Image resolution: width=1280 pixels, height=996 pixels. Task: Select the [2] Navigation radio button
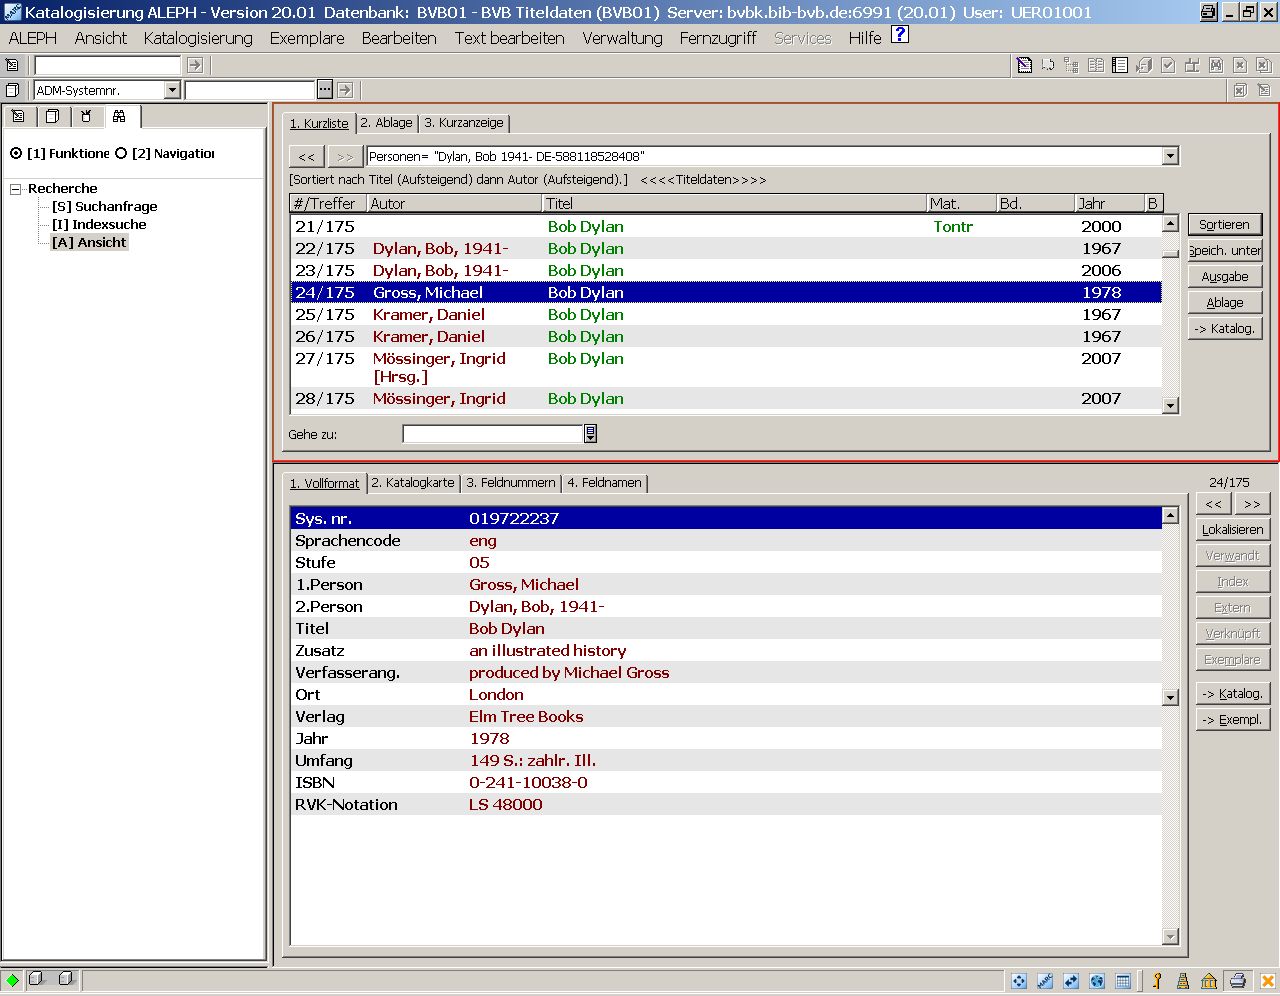click(121, 153)
